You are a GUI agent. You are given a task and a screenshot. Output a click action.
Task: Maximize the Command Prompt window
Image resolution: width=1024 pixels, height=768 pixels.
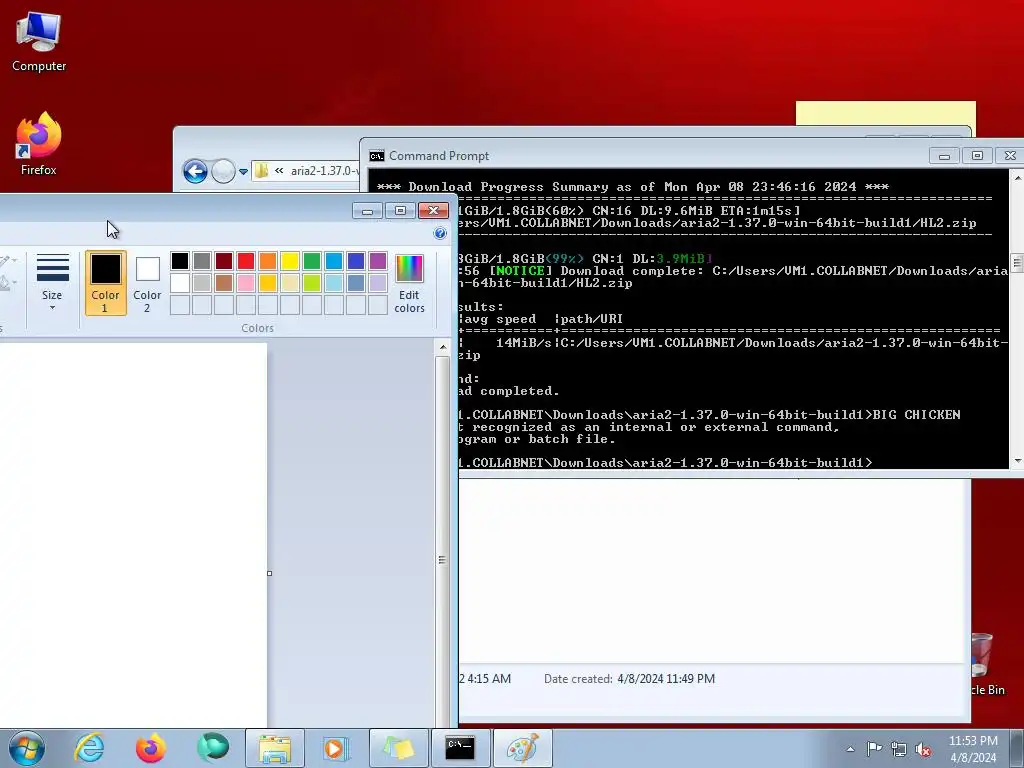pyautogui.click(x=977, y=155)
